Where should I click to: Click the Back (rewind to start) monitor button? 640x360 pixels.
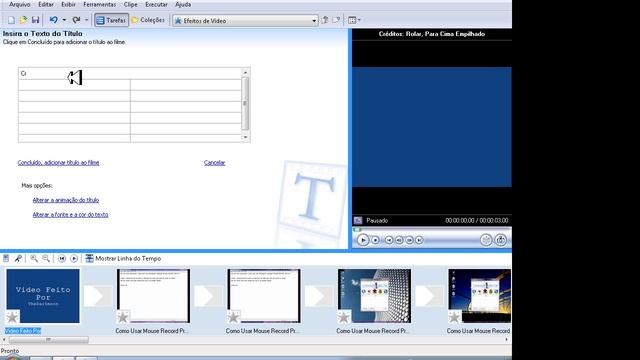click(x=389, y=240)
